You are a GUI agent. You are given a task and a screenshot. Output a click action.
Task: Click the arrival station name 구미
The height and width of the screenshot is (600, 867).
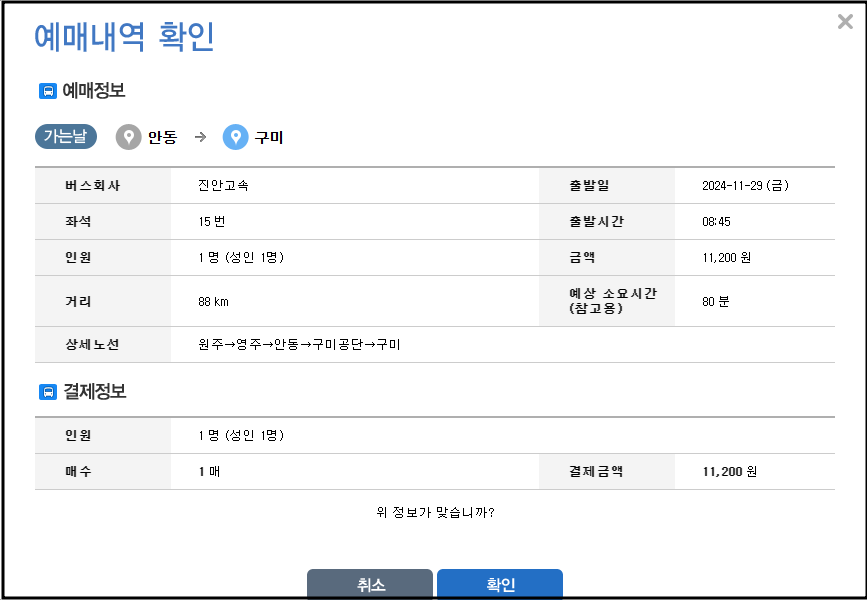pos(271,136)
